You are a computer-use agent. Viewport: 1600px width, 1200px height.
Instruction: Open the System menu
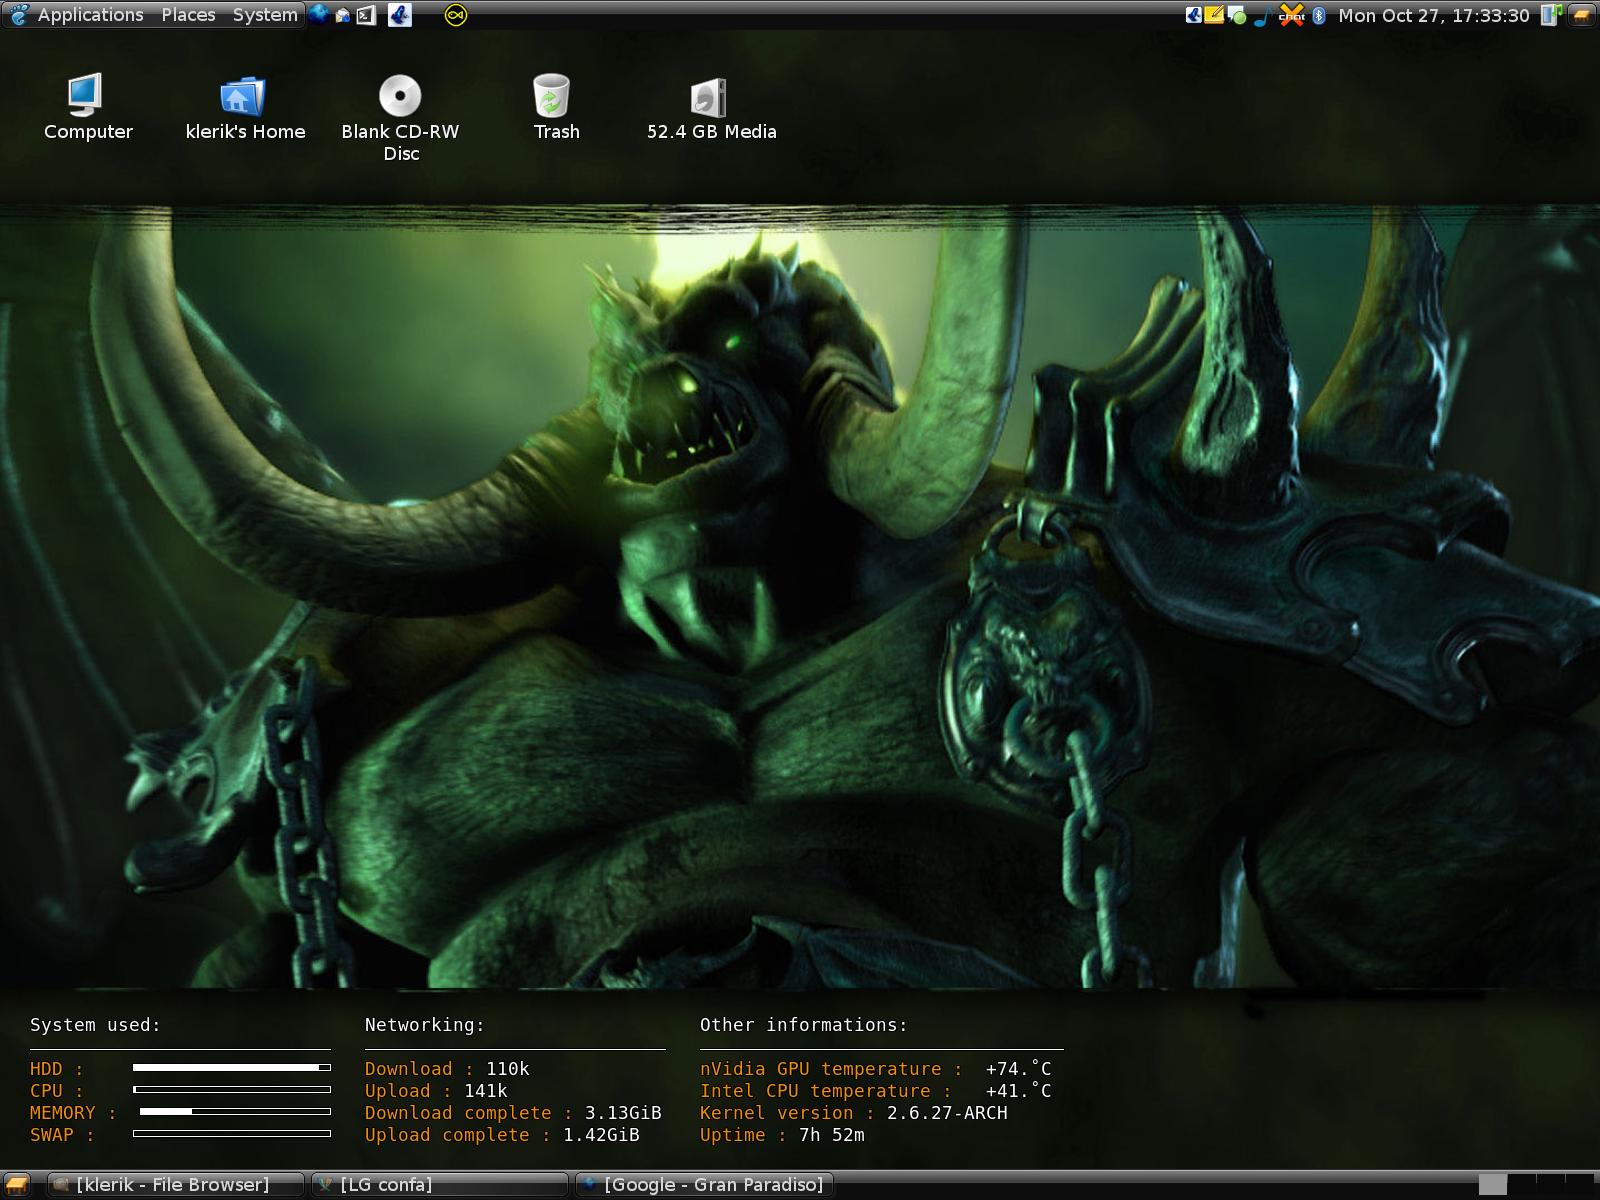(265, 15)
